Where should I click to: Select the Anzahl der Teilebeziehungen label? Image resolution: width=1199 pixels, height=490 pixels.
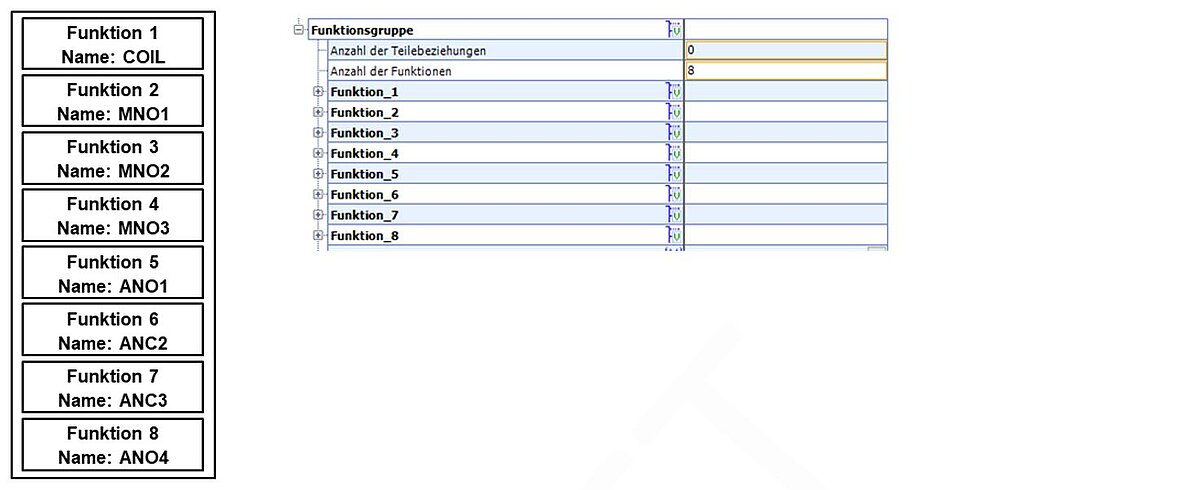point(408,51)
